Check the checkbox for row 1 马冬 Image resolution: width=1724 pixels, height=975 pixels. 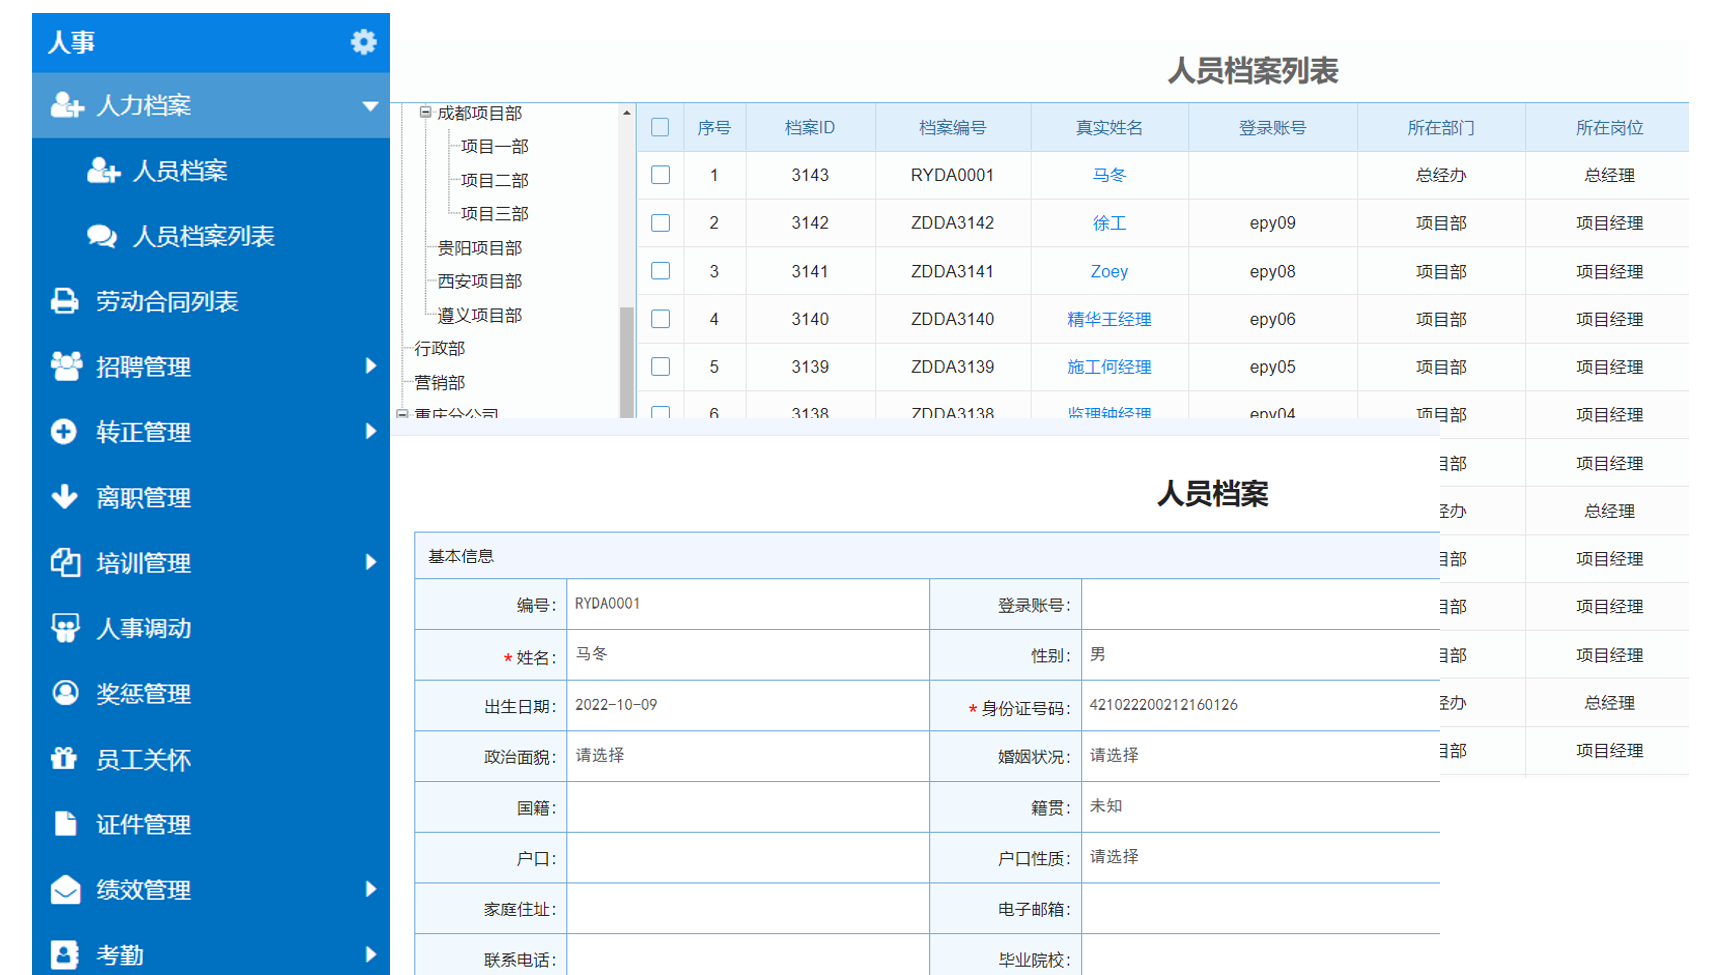[x=660, y=175]
